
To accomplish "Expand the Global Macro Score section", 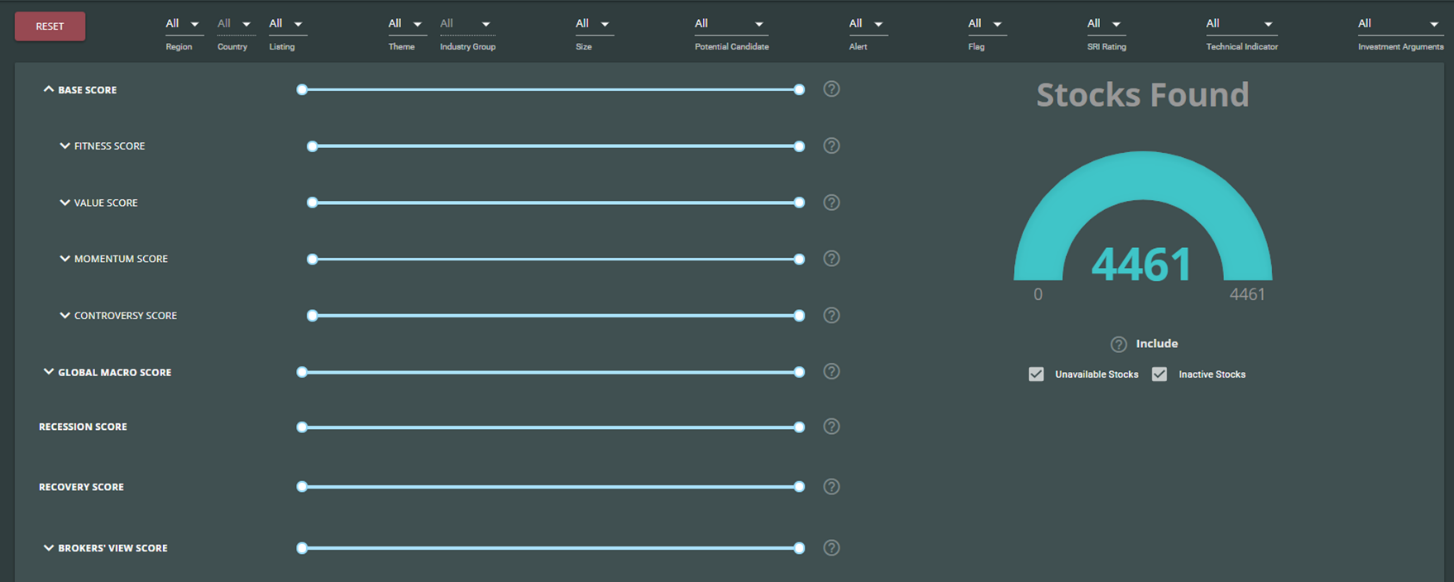I will (x=48, y=372).
